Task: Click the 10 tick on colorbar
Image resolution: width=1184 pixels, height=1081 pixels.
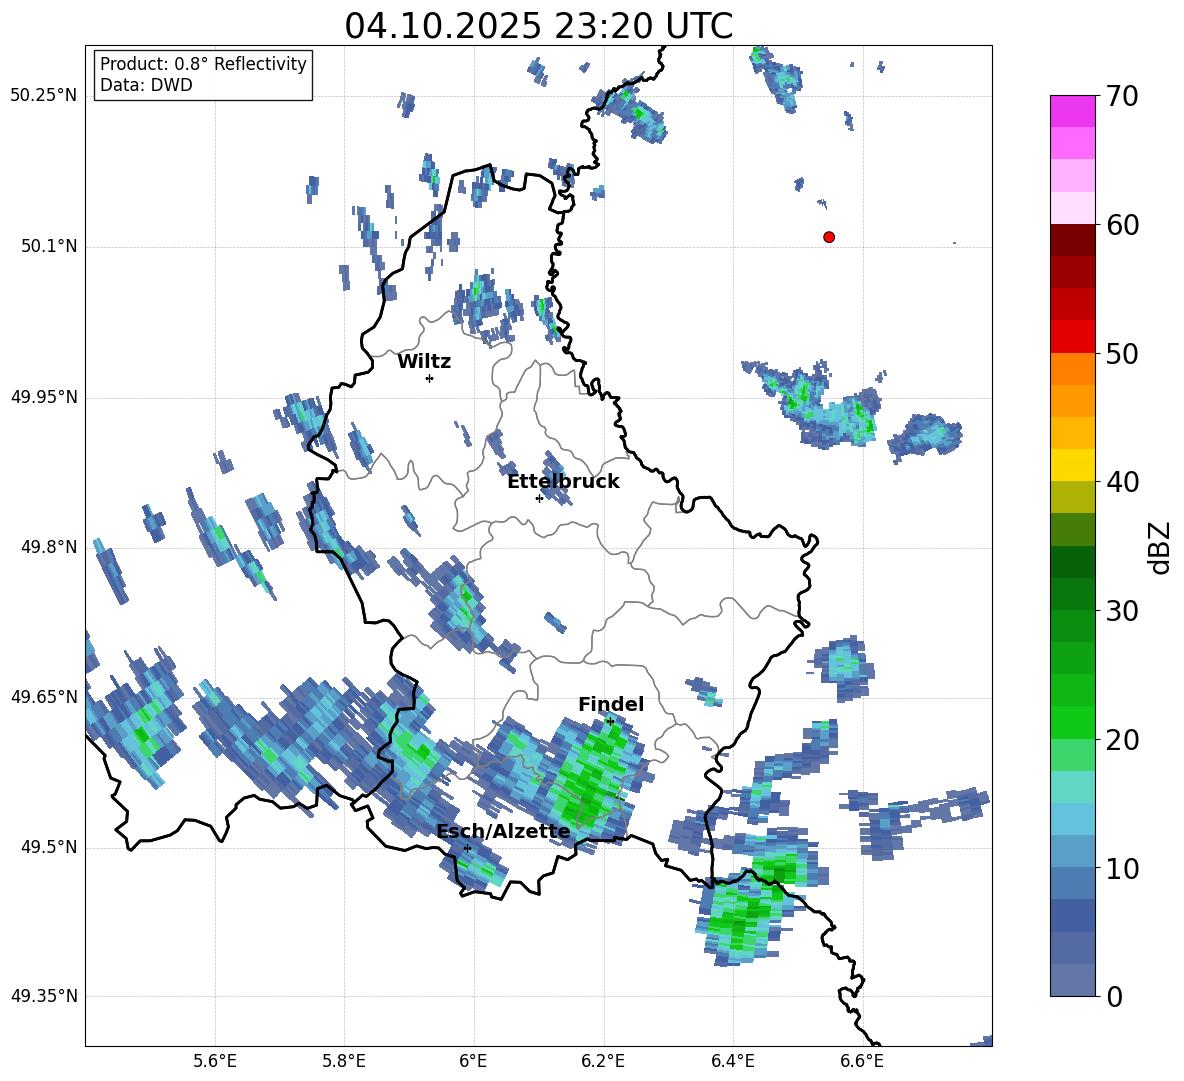Action: coord(1122,868)
